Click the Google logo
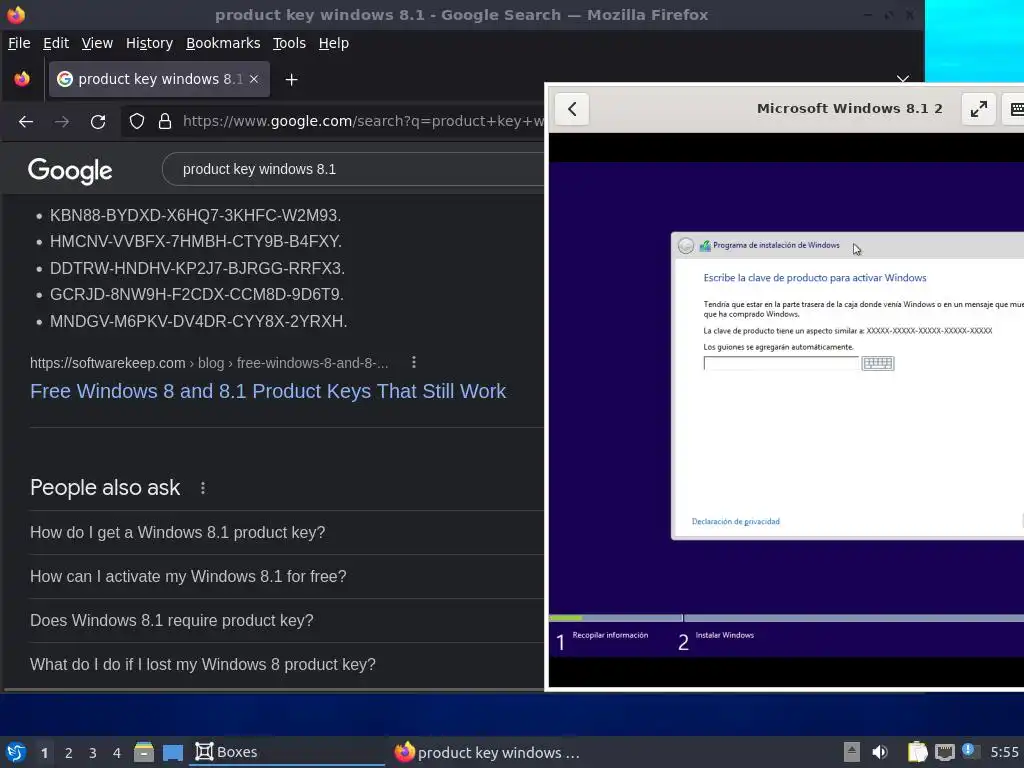The width and height of the screenshot is (1024, 768). tap(70, 170)
